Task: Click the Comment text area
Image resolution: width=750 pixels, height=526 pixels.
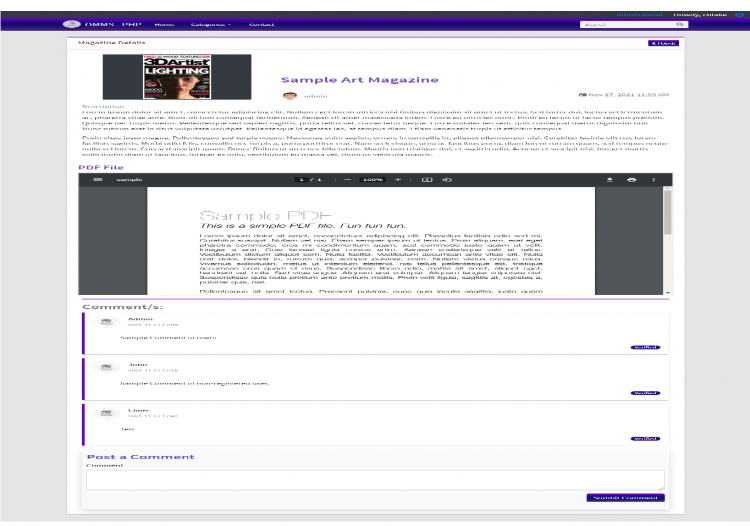Action: (x=375, y=480)
